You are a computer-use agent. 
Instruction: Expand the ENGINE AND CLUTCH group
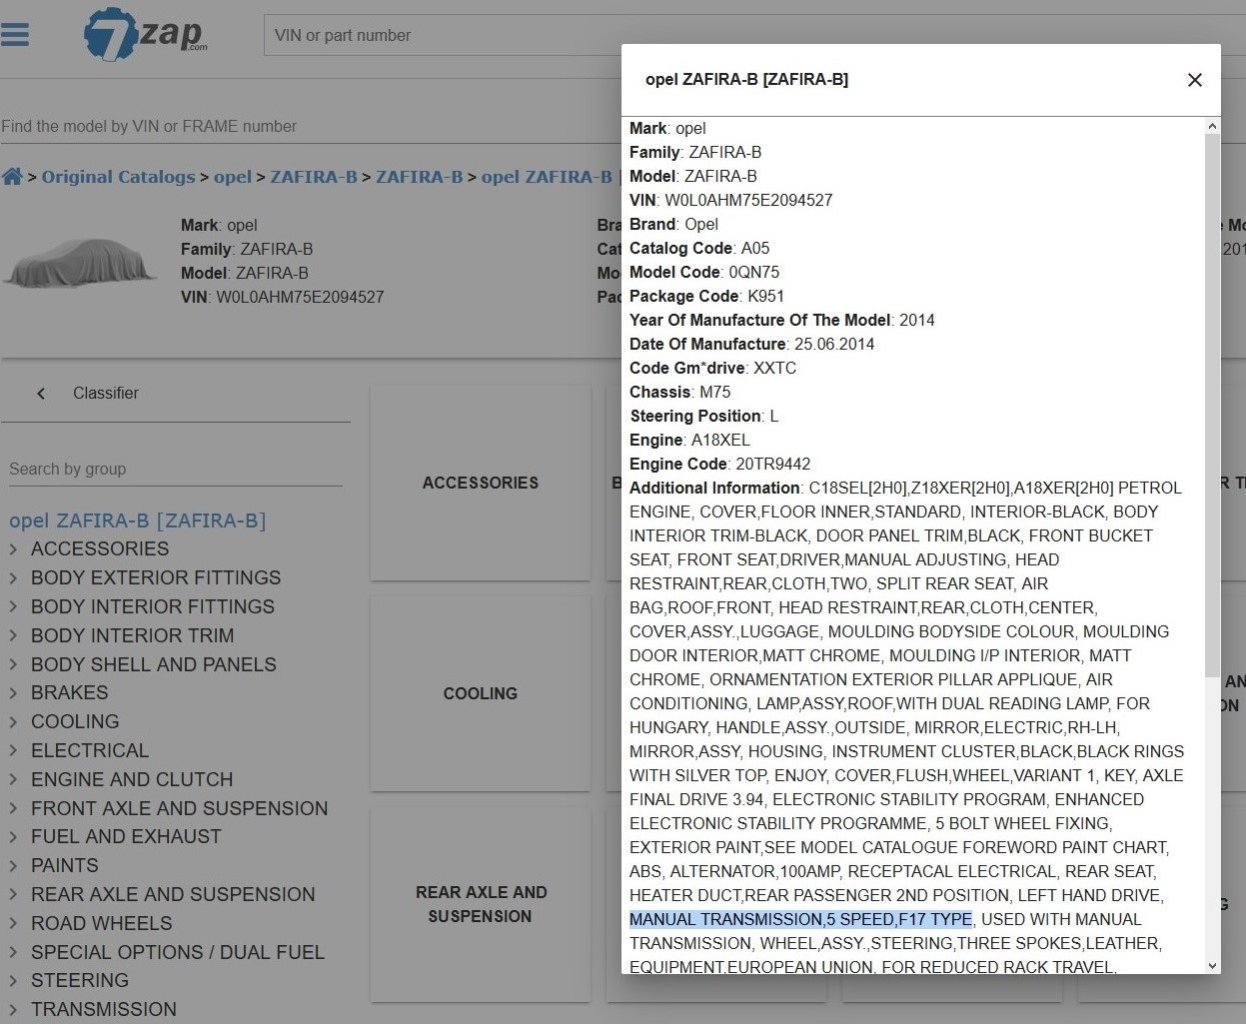pyautogui.click(x=14, y=780)
